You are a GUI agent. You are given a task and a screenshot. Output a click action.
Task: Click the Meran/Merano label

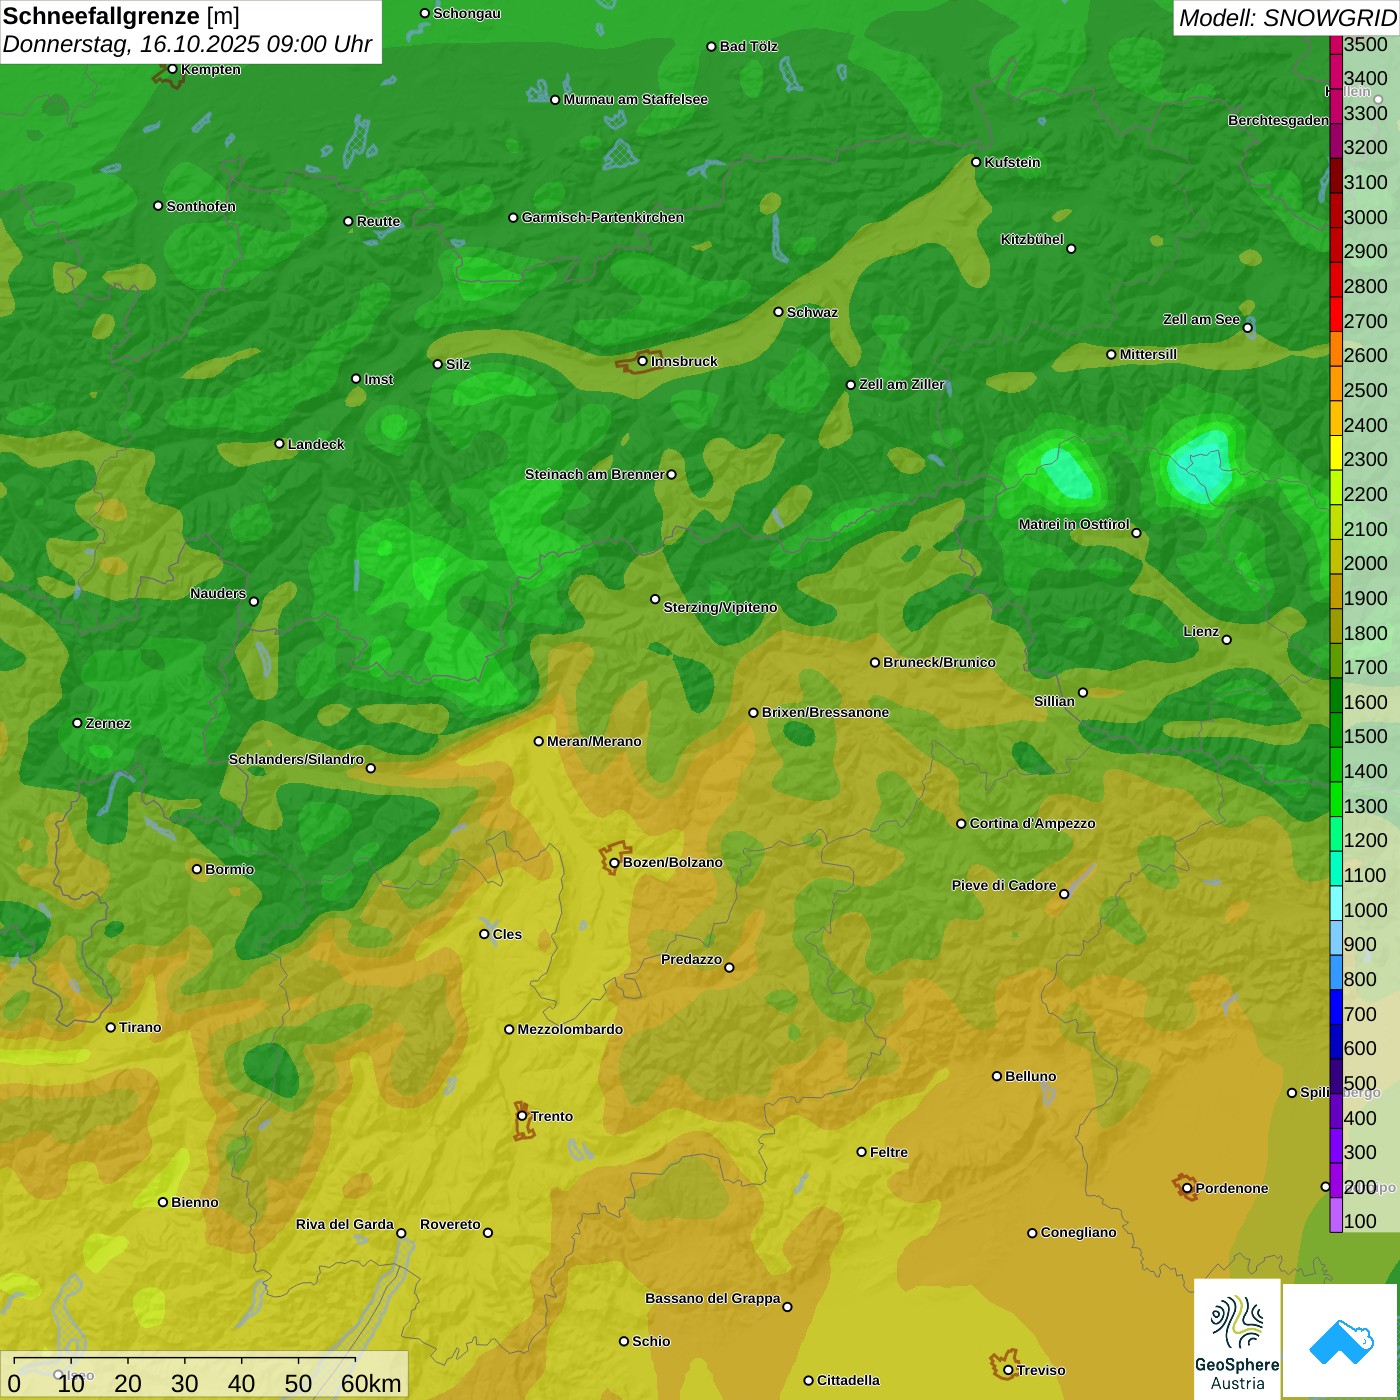coord(594,741)
